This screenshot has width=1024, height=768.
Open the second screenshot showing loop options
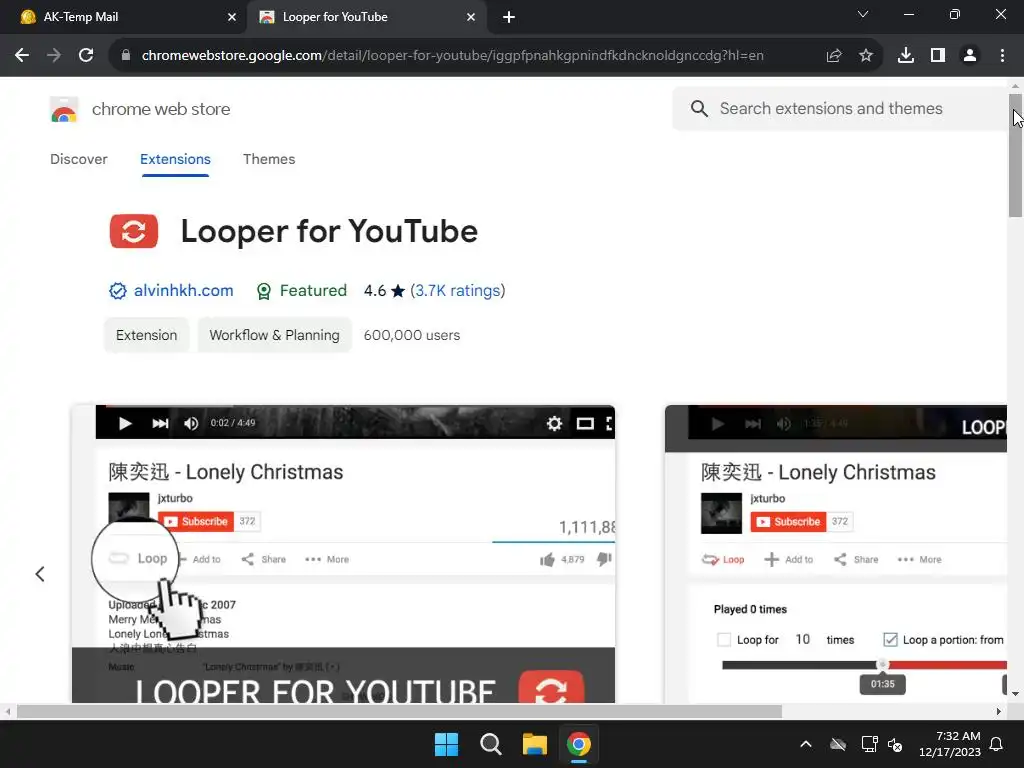[x=836, y=554]
